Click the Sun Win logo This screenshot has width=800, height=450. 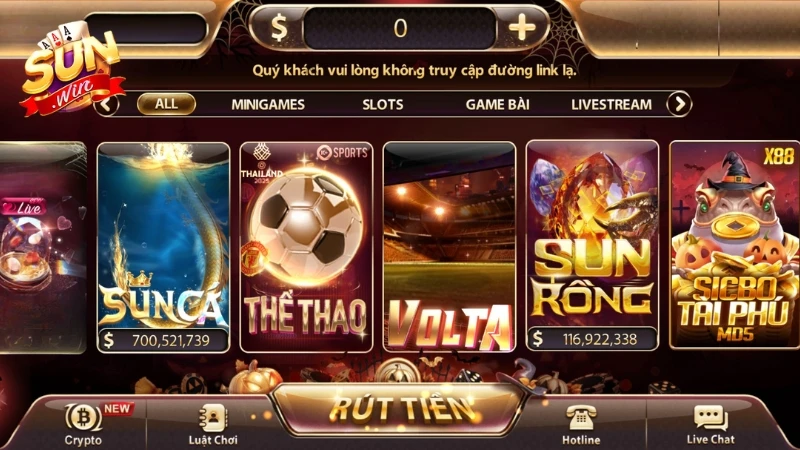70,67
